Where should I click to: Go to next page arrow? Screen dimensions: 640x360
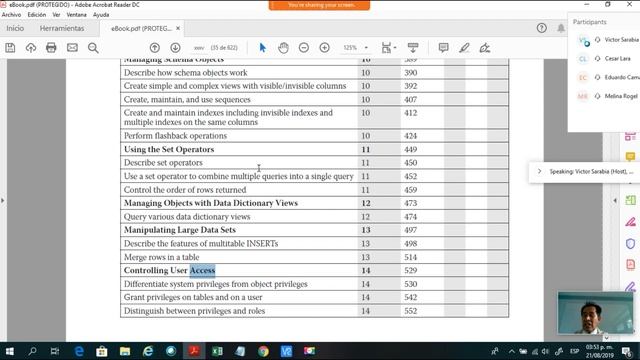coord(176,48)
